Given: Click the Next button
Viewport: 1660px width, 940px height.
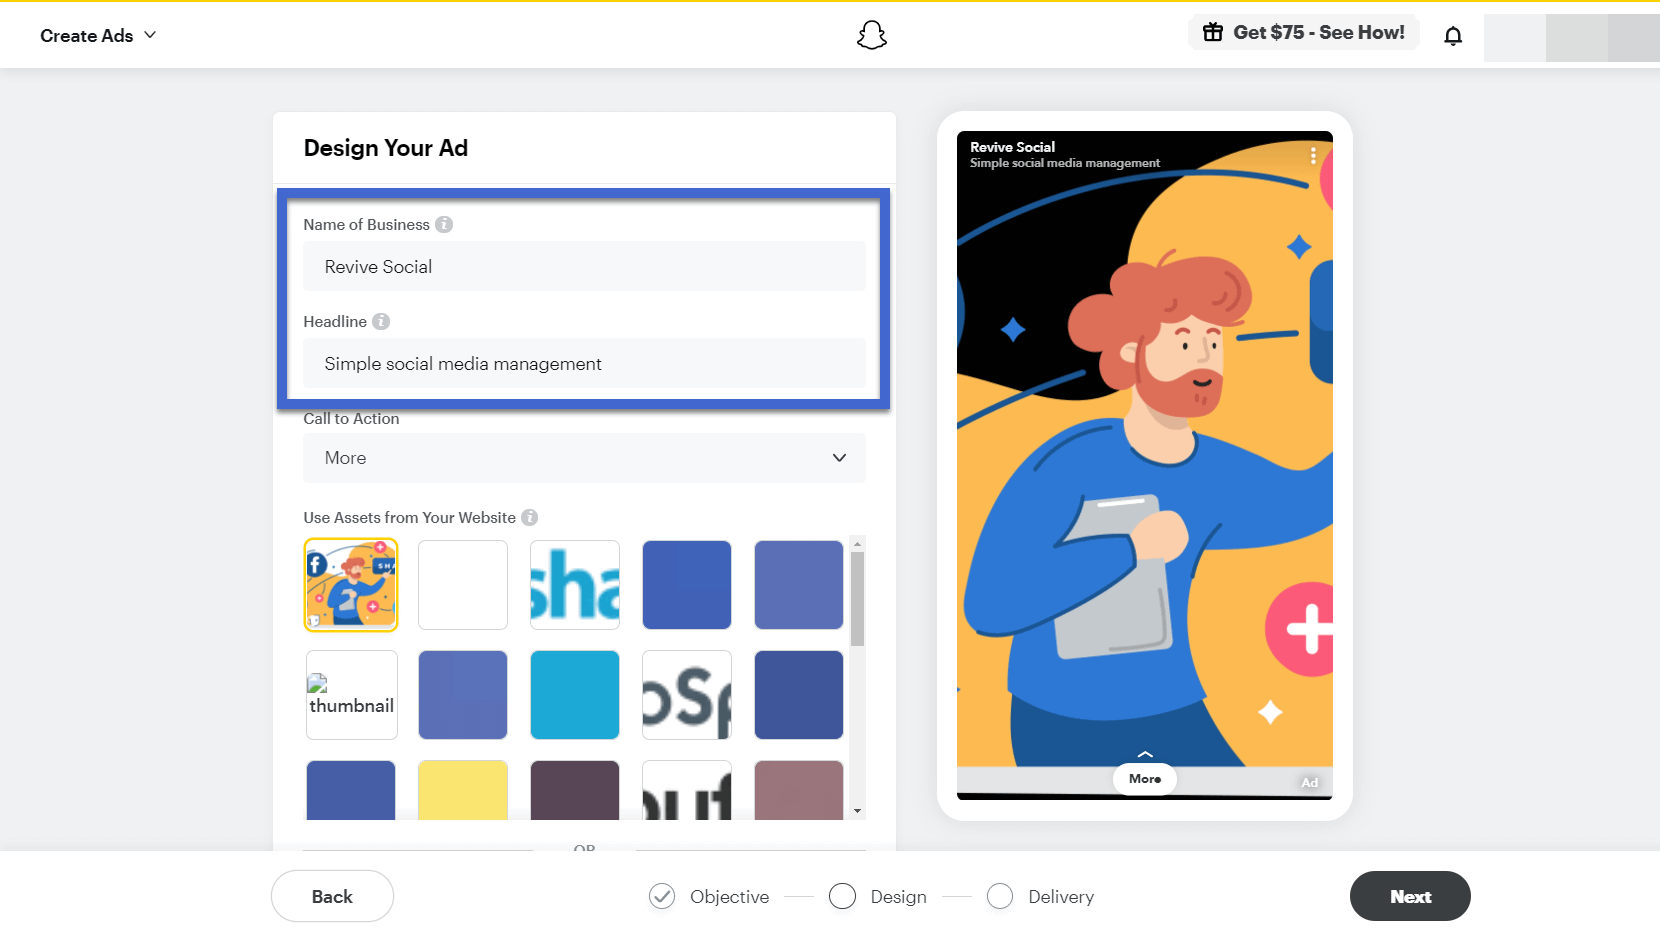Looking at the screenshot, I should [x=1410, y=896].
